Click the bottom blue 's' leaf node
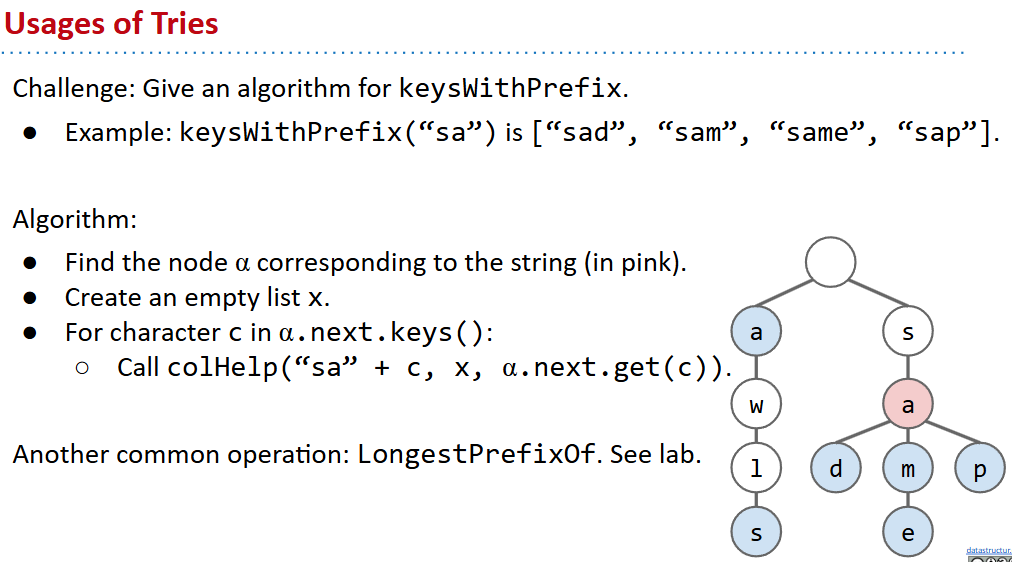Screen dimensions: 1012x562 tap(756, 532)
